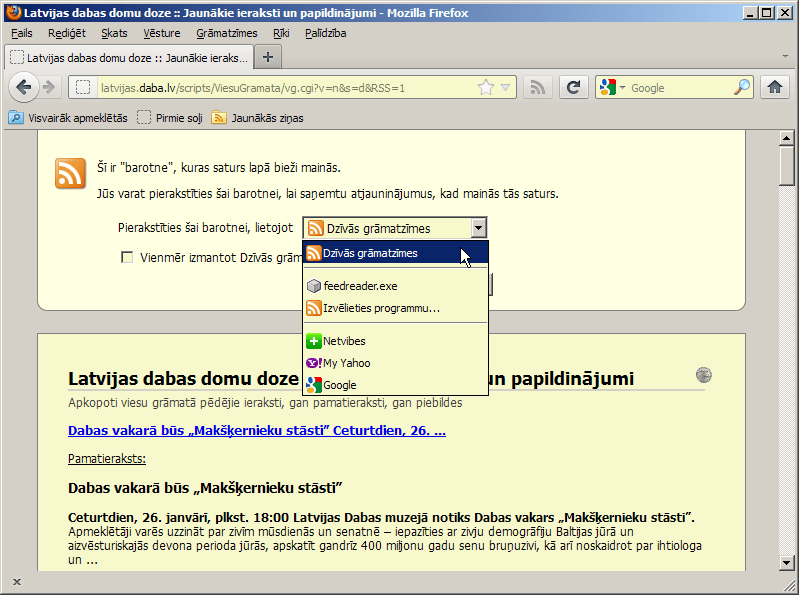This screenshot has width=799, height=595.
Task: Open the Palīdzība menu
Action: pos(326,33)
